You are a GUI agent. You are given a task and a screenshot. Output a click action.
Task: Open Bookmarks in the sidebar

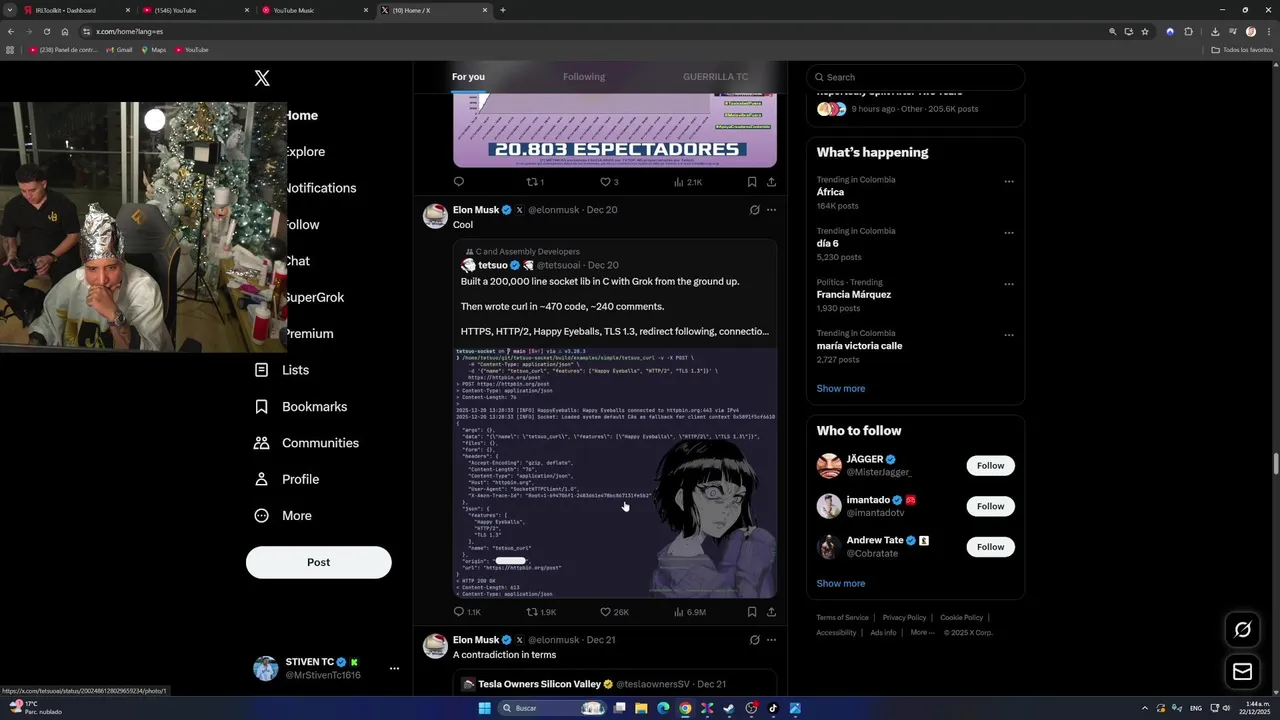(x=301, y=407)
